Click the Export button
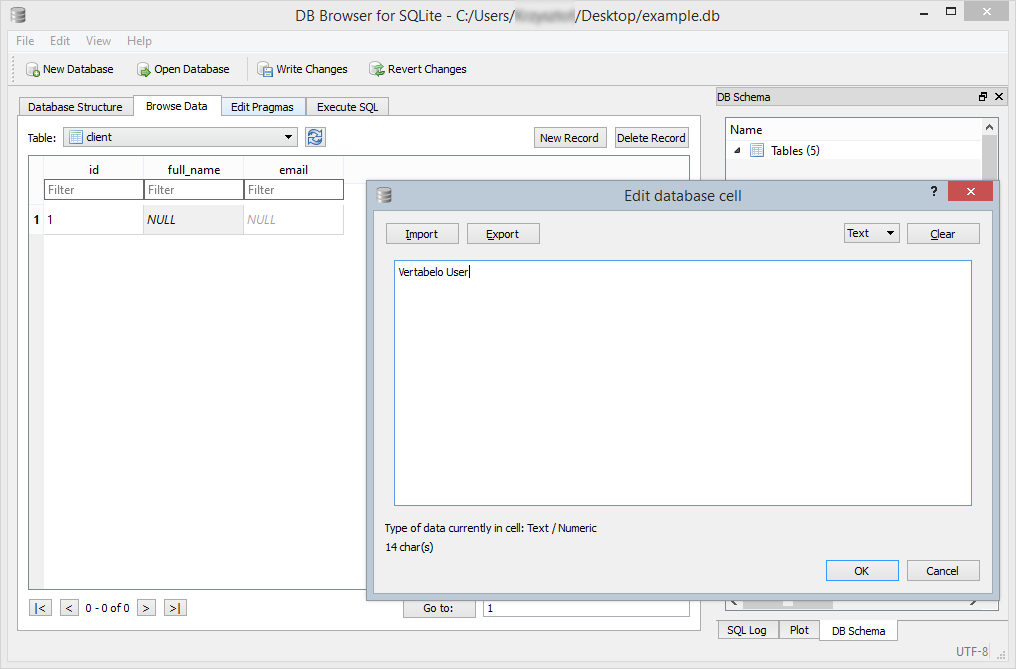 502,233
